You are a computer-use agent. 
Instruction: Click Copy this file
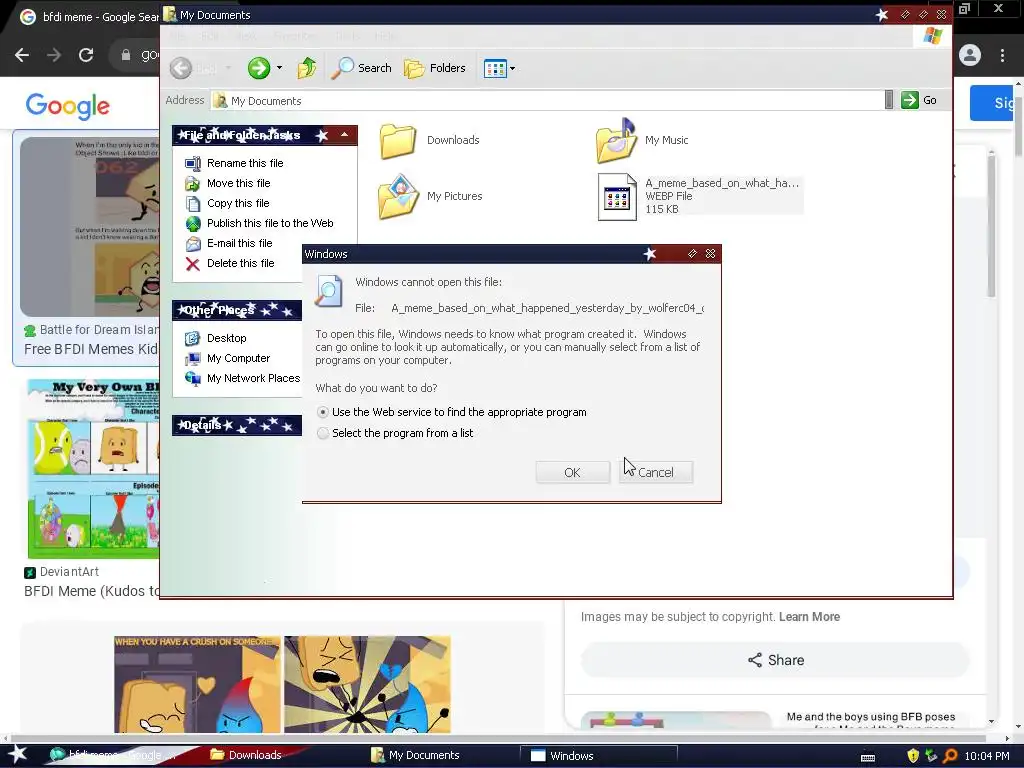[x=238, y=203]
